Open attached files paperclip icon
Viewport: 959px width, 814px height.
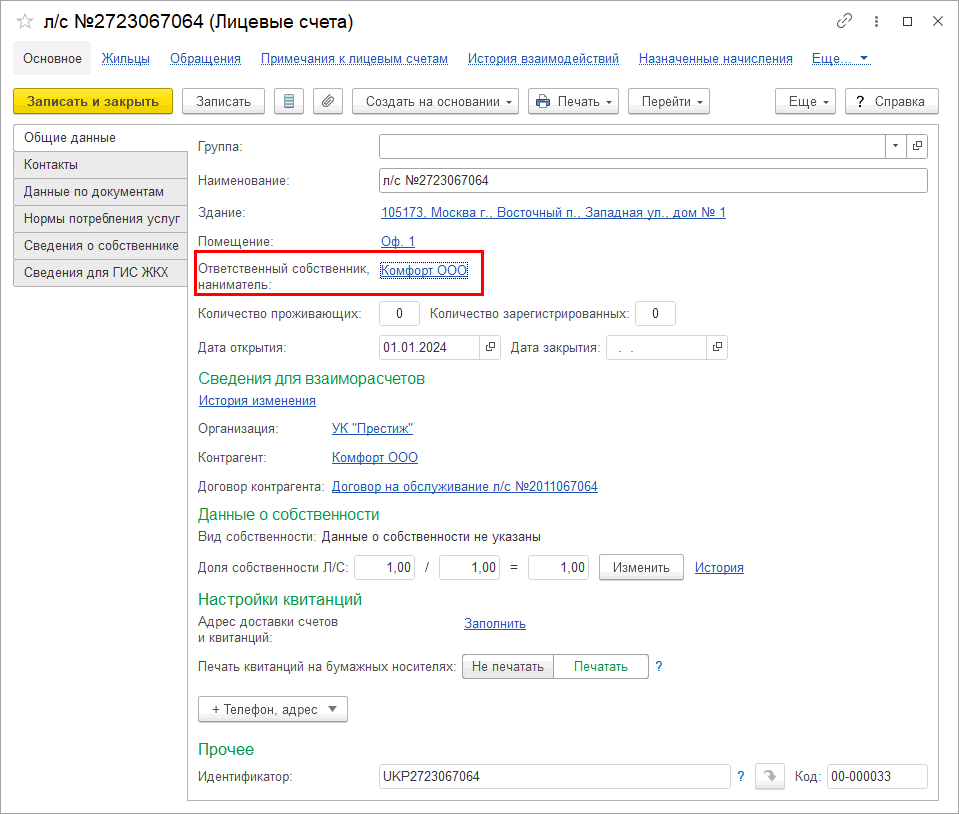pyautogui.click(x=328, y=102)
